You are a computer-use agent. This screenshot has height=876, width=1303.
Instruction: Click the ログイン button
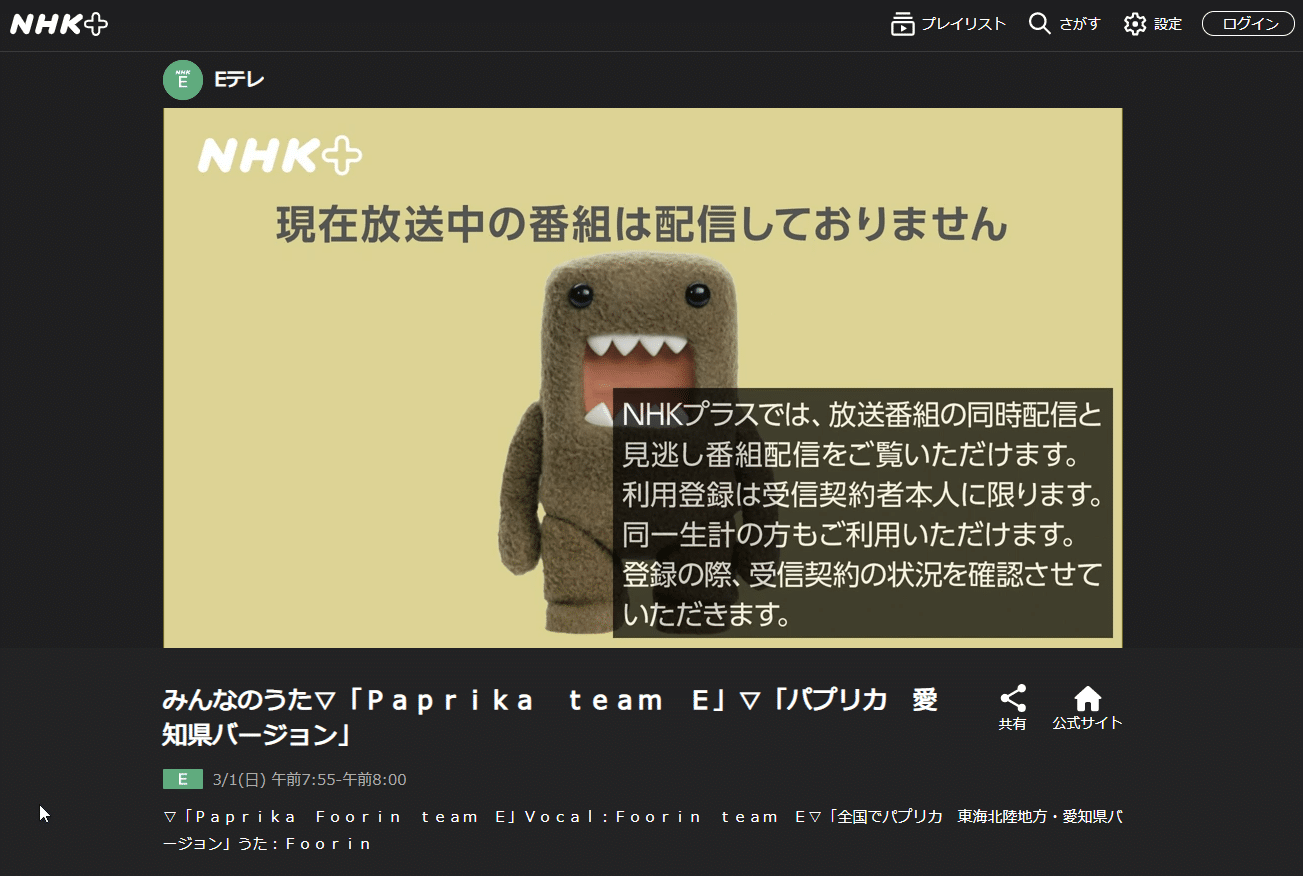click(1248, 24)
